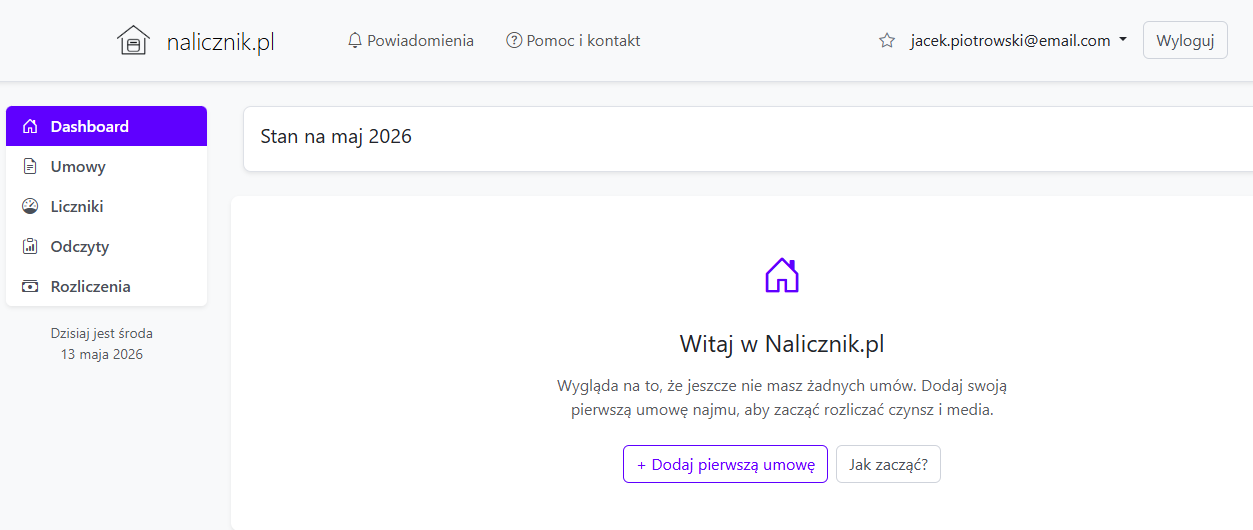Viewport: 1253px width, 530px height.
Task: Click the Dashboard home icon in sidebar
Action: click(x=30, y=127)
